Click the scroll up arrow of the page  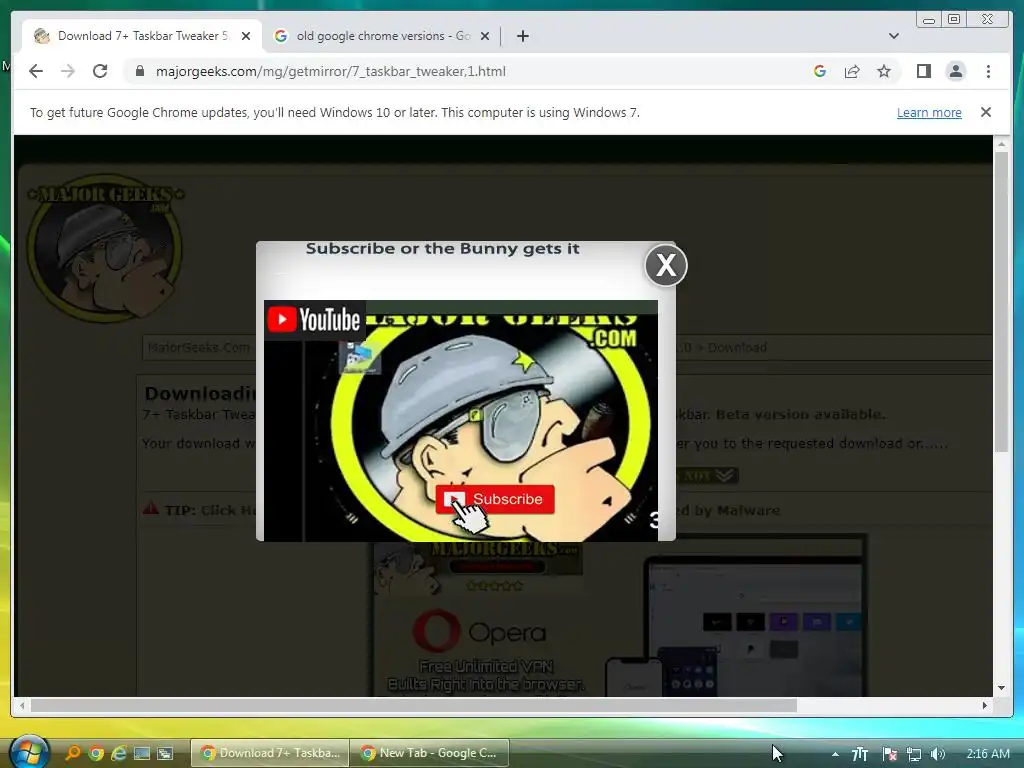[x=1001, y=143]
